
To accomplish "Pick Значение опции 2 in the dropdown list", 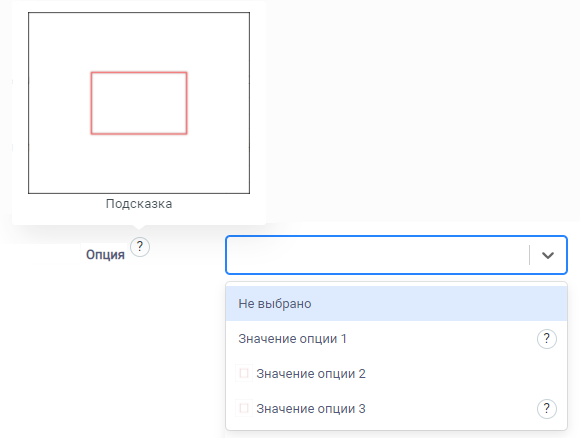I will pos(311,374).
